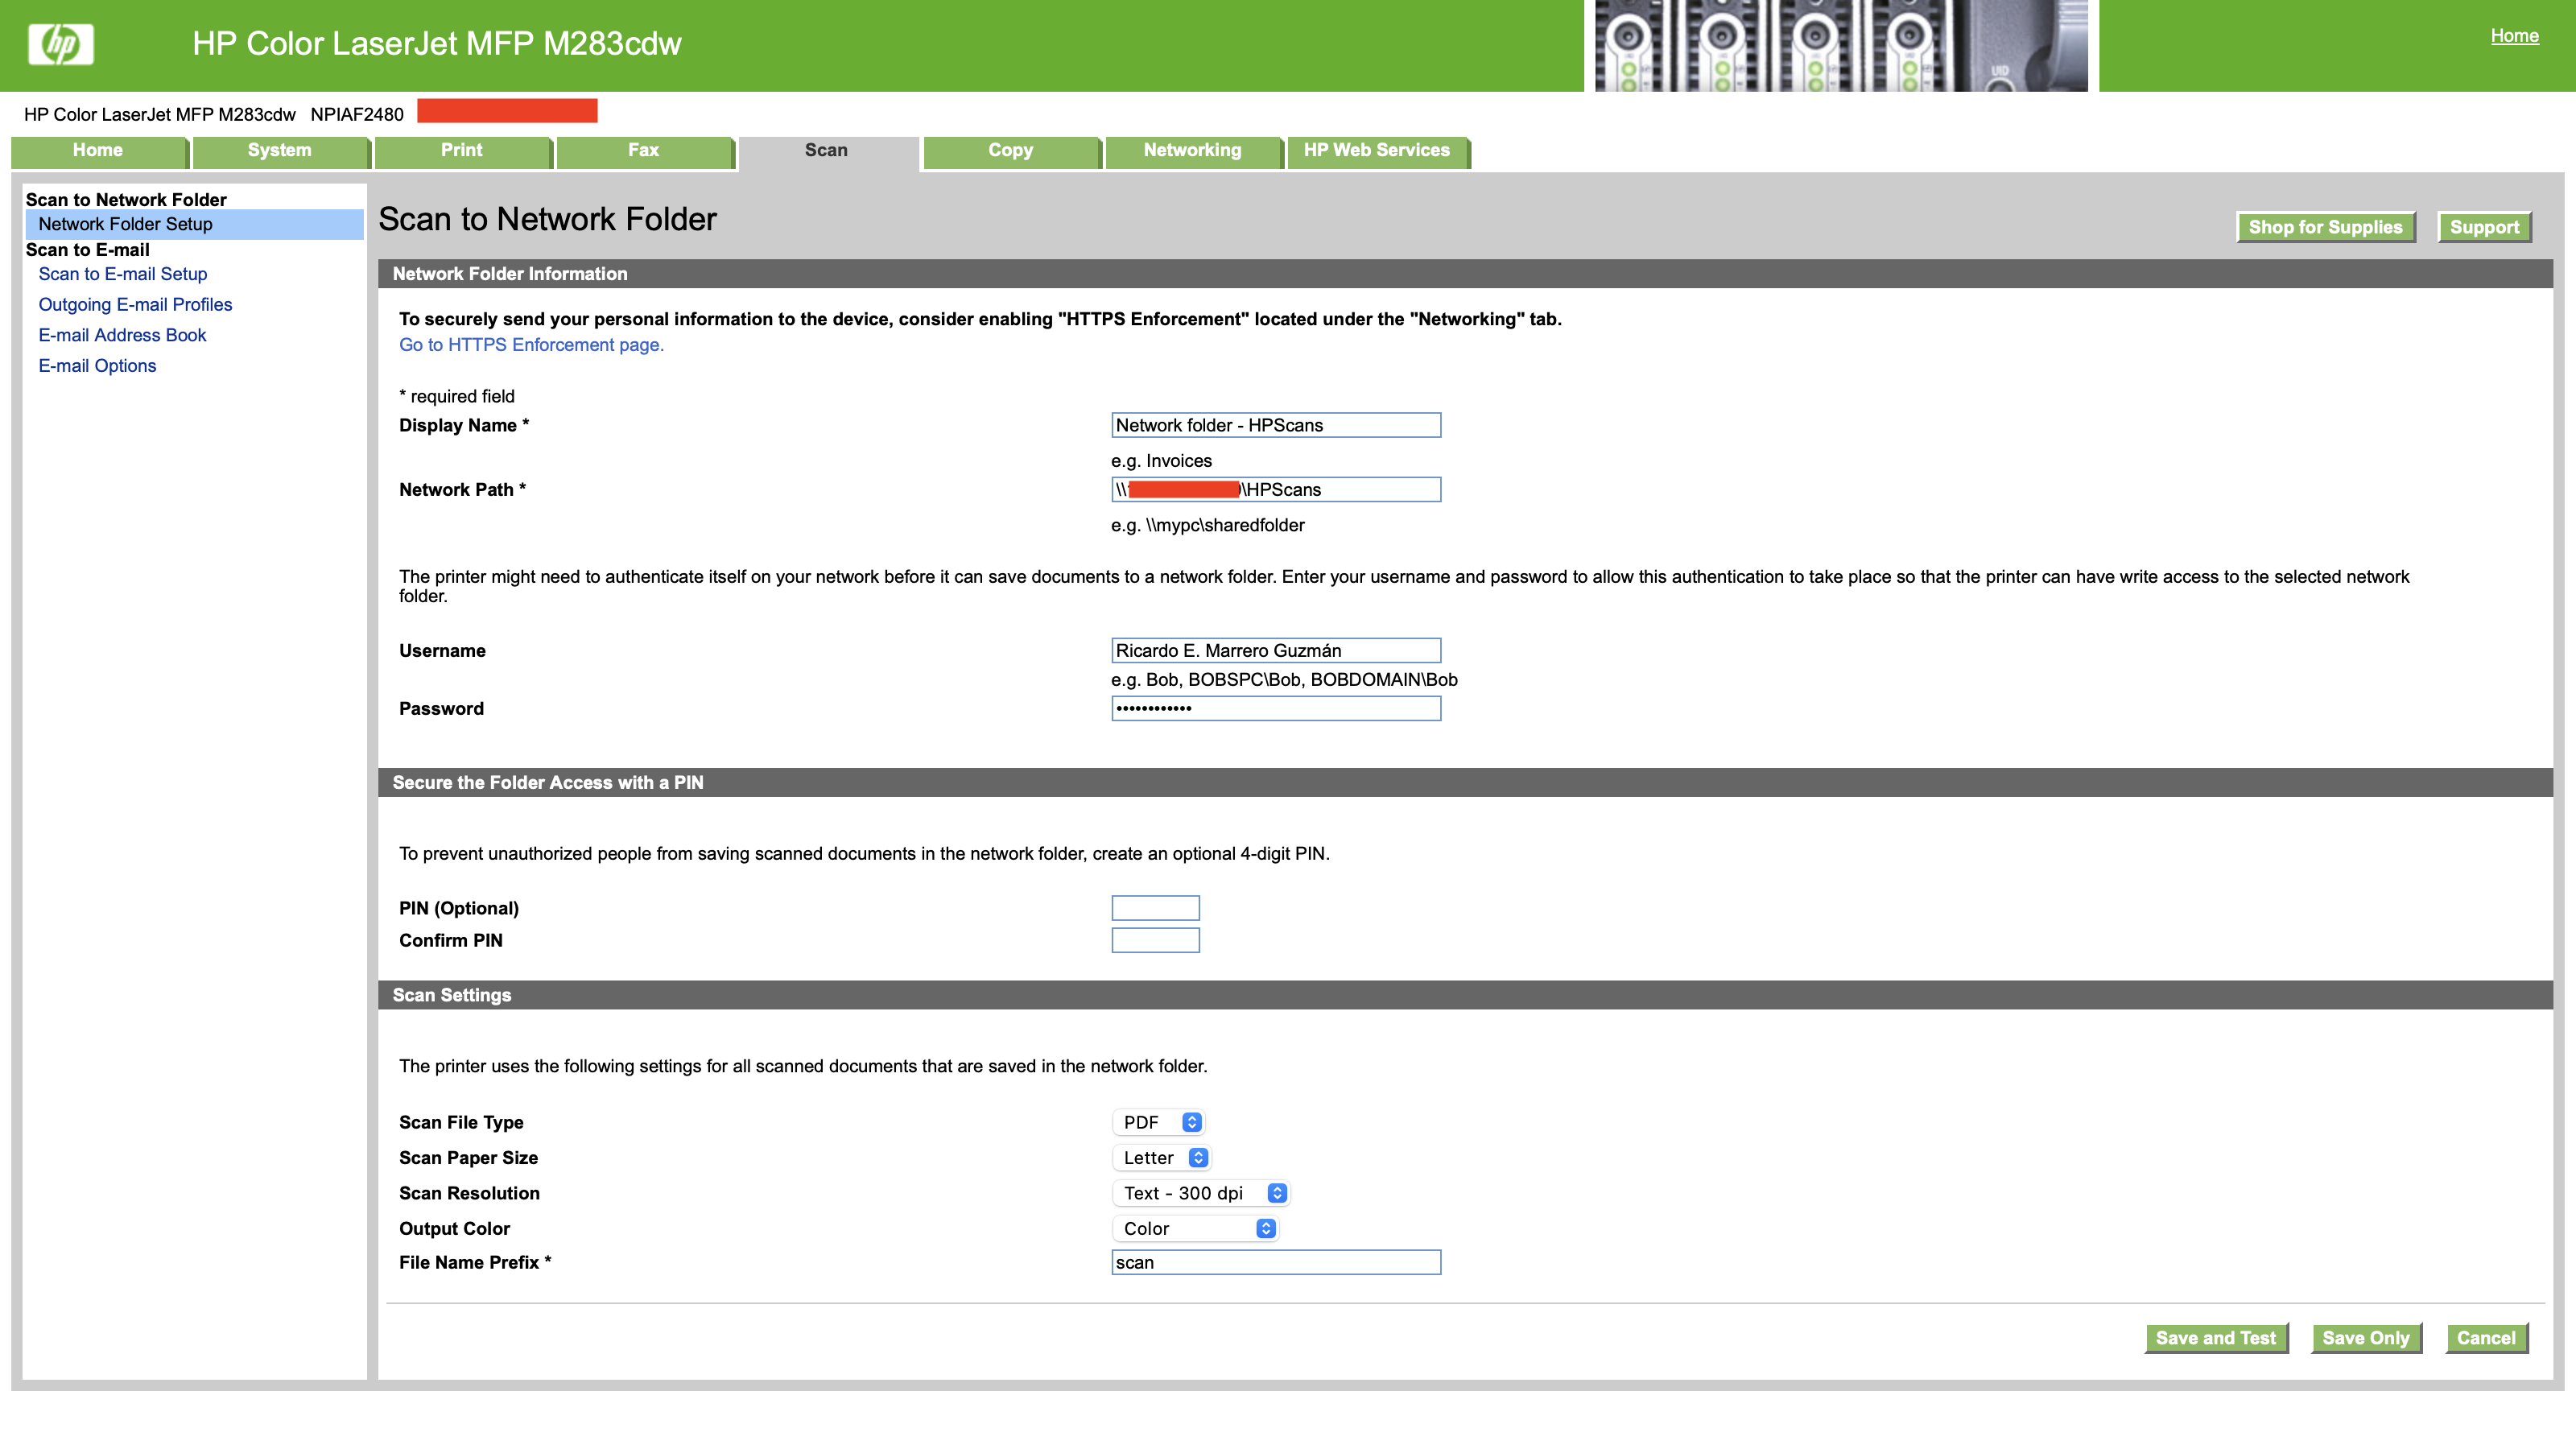Click Save Only button
Image resolution: width=2576 pixels, height=1449 pixels.
click(2366, 1339)
